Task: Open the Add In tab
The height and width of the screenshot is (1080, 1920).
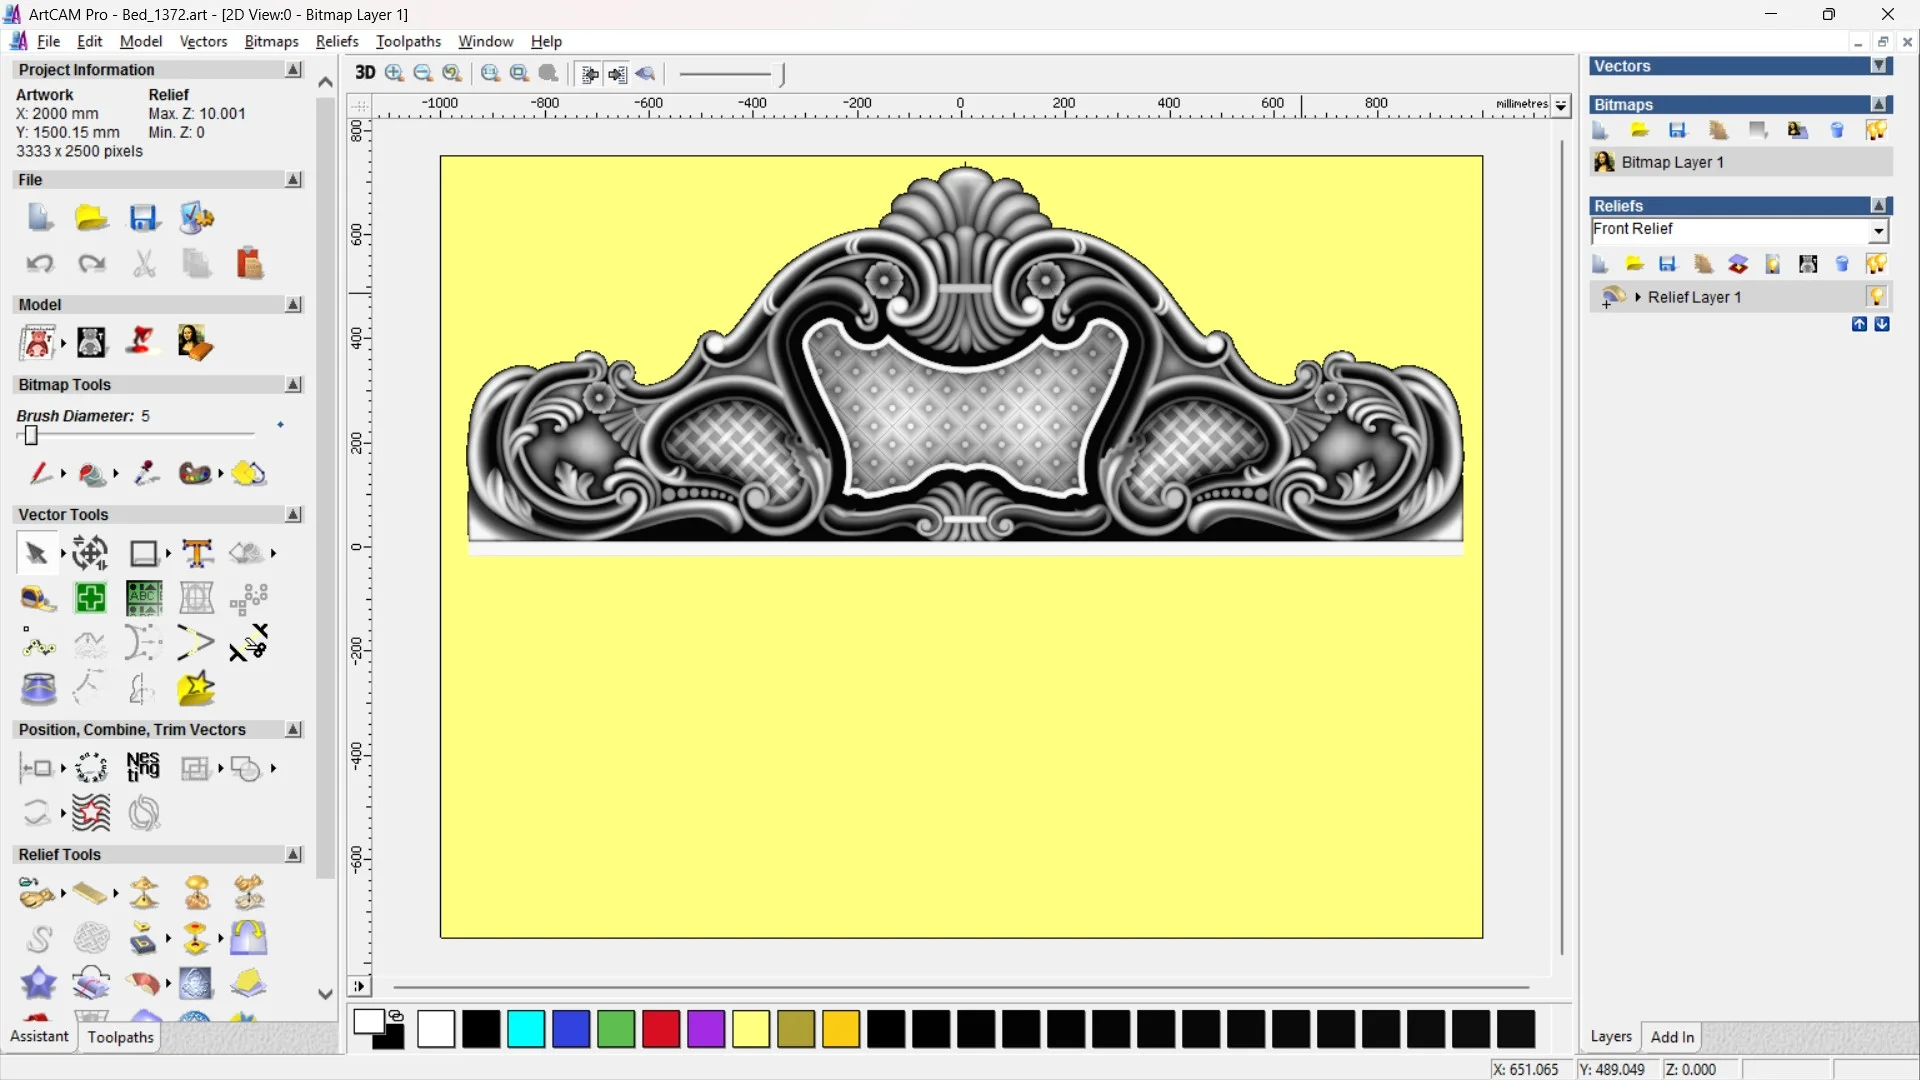Action: (1672, 1037)
